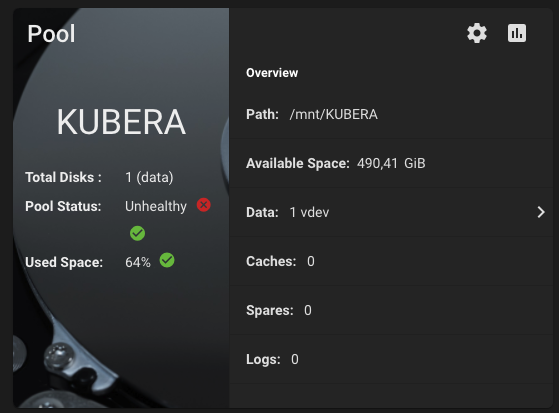
Task: Expand the Data vdev details chevron
Action: click(541, 212)
